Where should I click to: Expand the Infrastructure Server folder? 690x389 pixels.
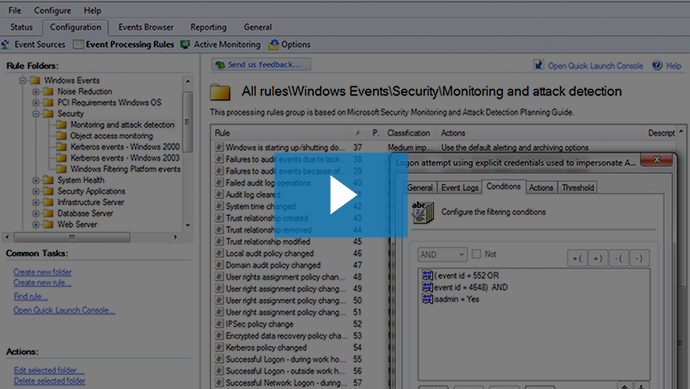[x=36, y=202]
